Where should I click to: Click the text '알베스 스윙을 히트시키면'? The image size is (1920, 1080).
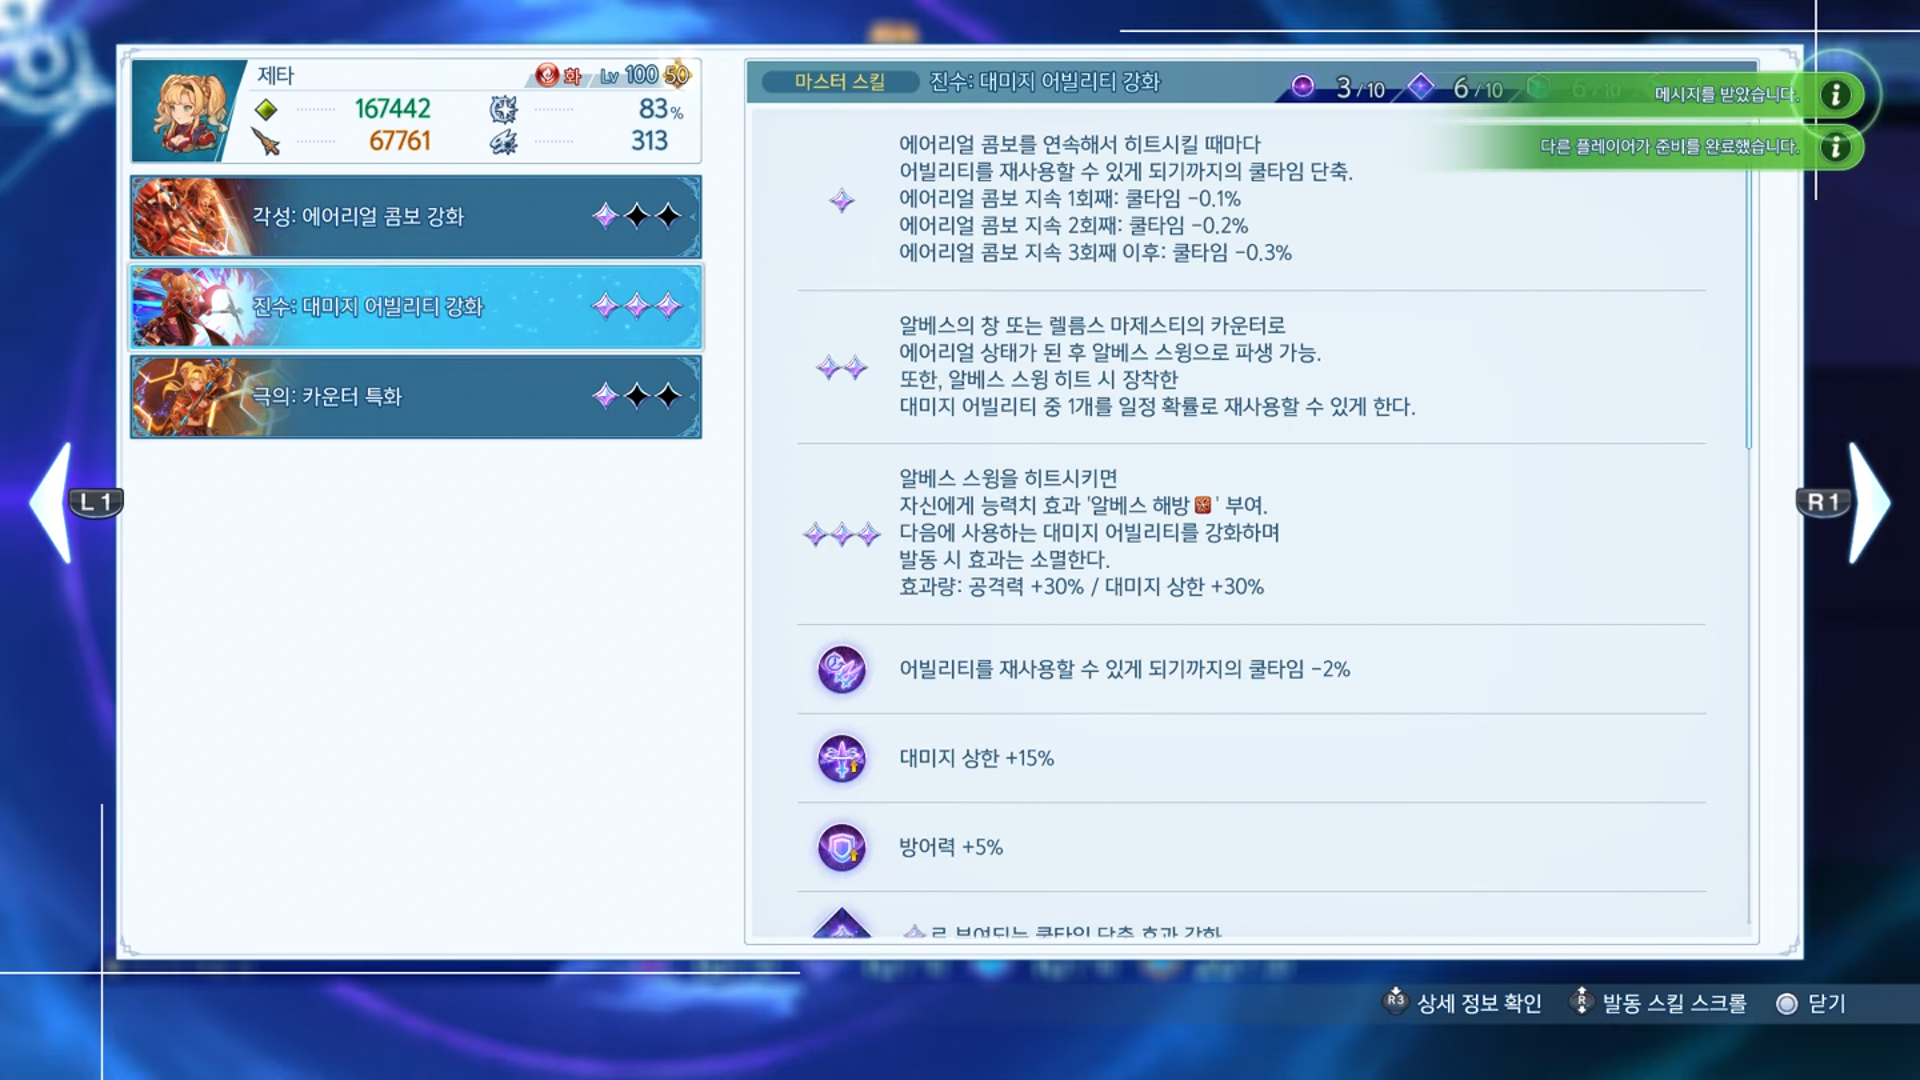[x=1008, y=479]
